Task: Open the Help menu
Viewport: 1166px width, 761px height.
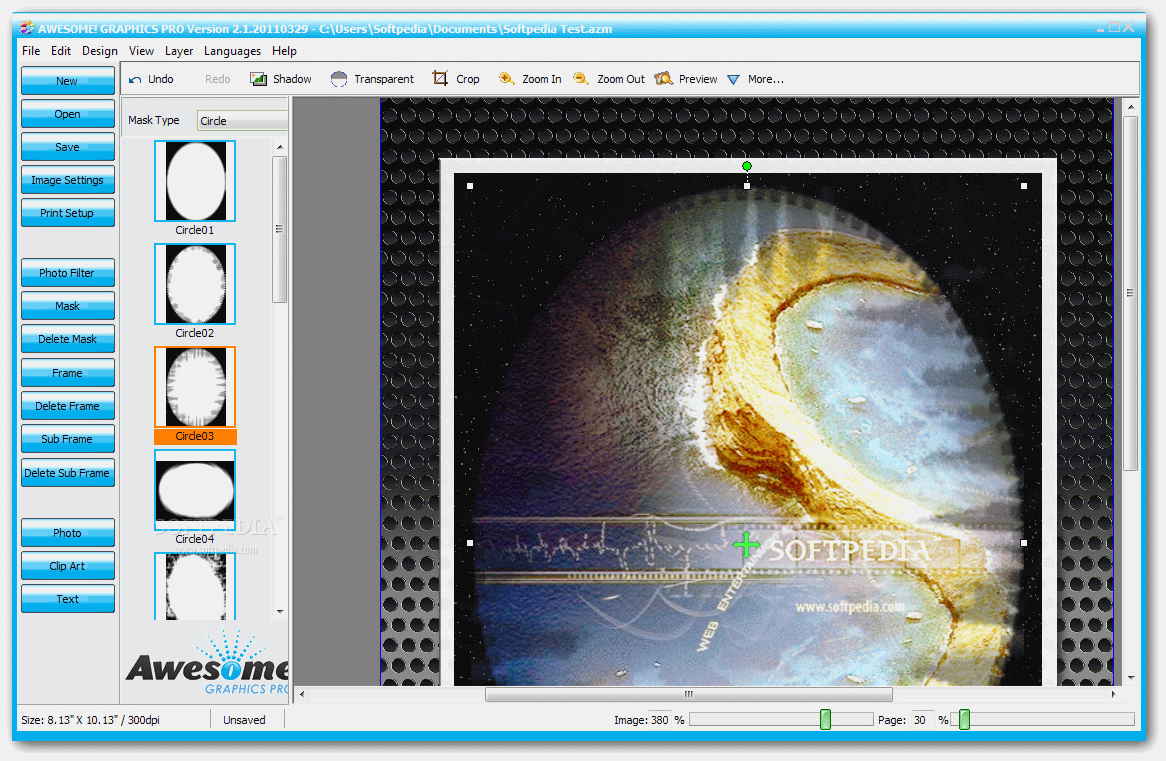Action: pyautogui.click(x=284, y=51)
